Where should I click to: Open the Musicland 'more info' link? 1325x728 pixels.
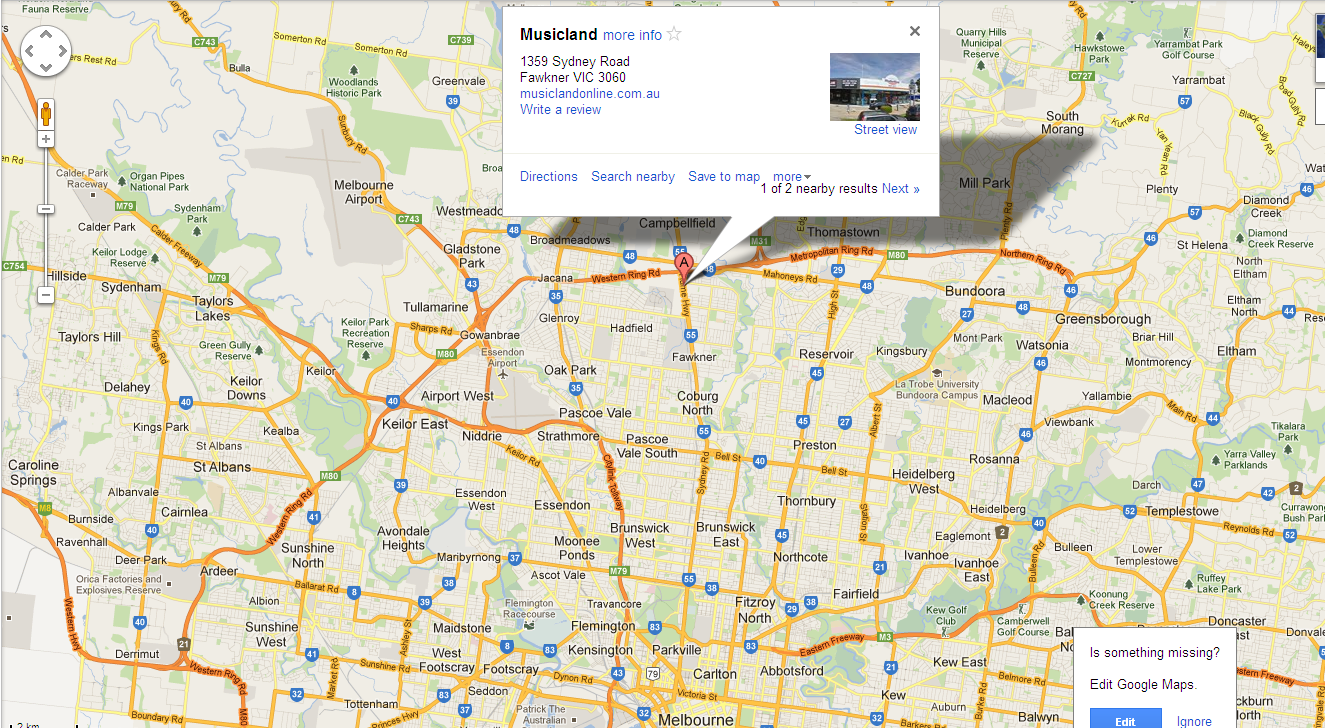click(x=632, y=35)
